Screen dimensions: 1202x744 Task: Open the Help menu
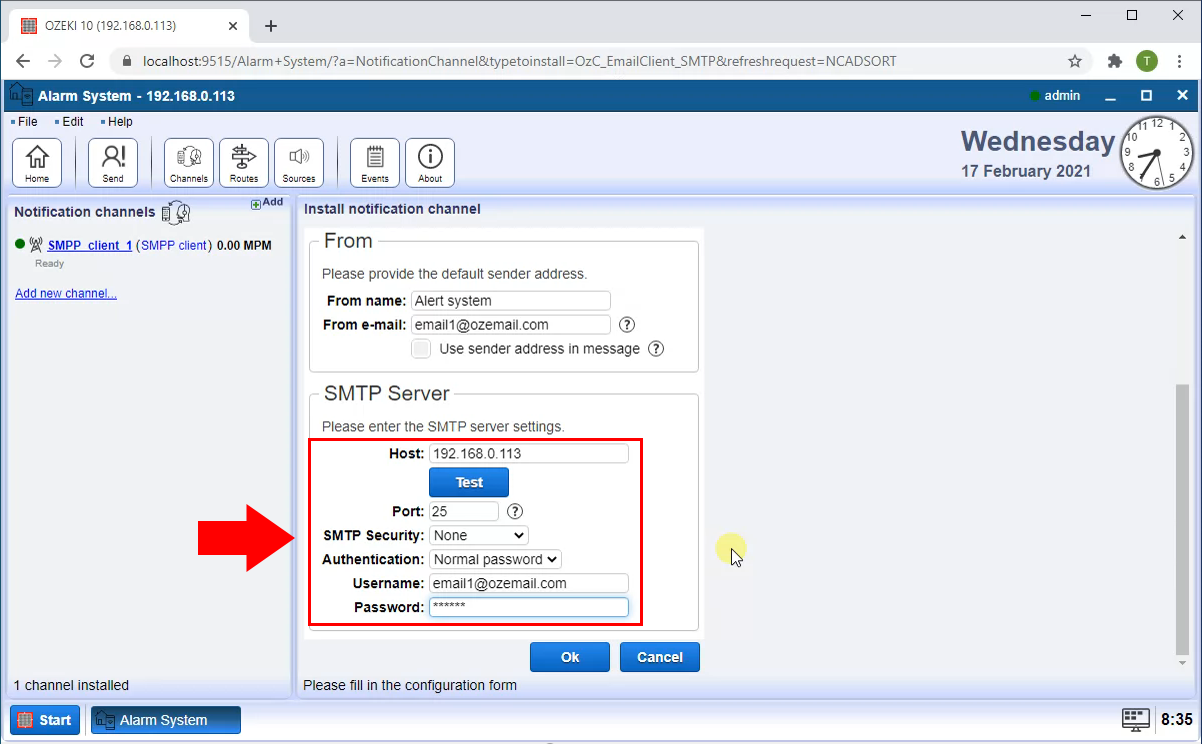119,122
